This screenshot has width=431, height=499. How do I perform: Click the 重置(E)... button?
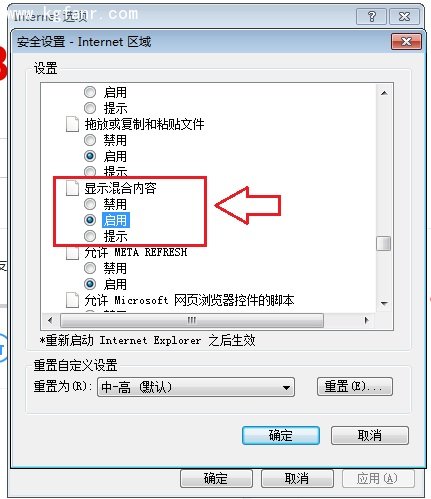pyautogui.click(x=355, y=387)
